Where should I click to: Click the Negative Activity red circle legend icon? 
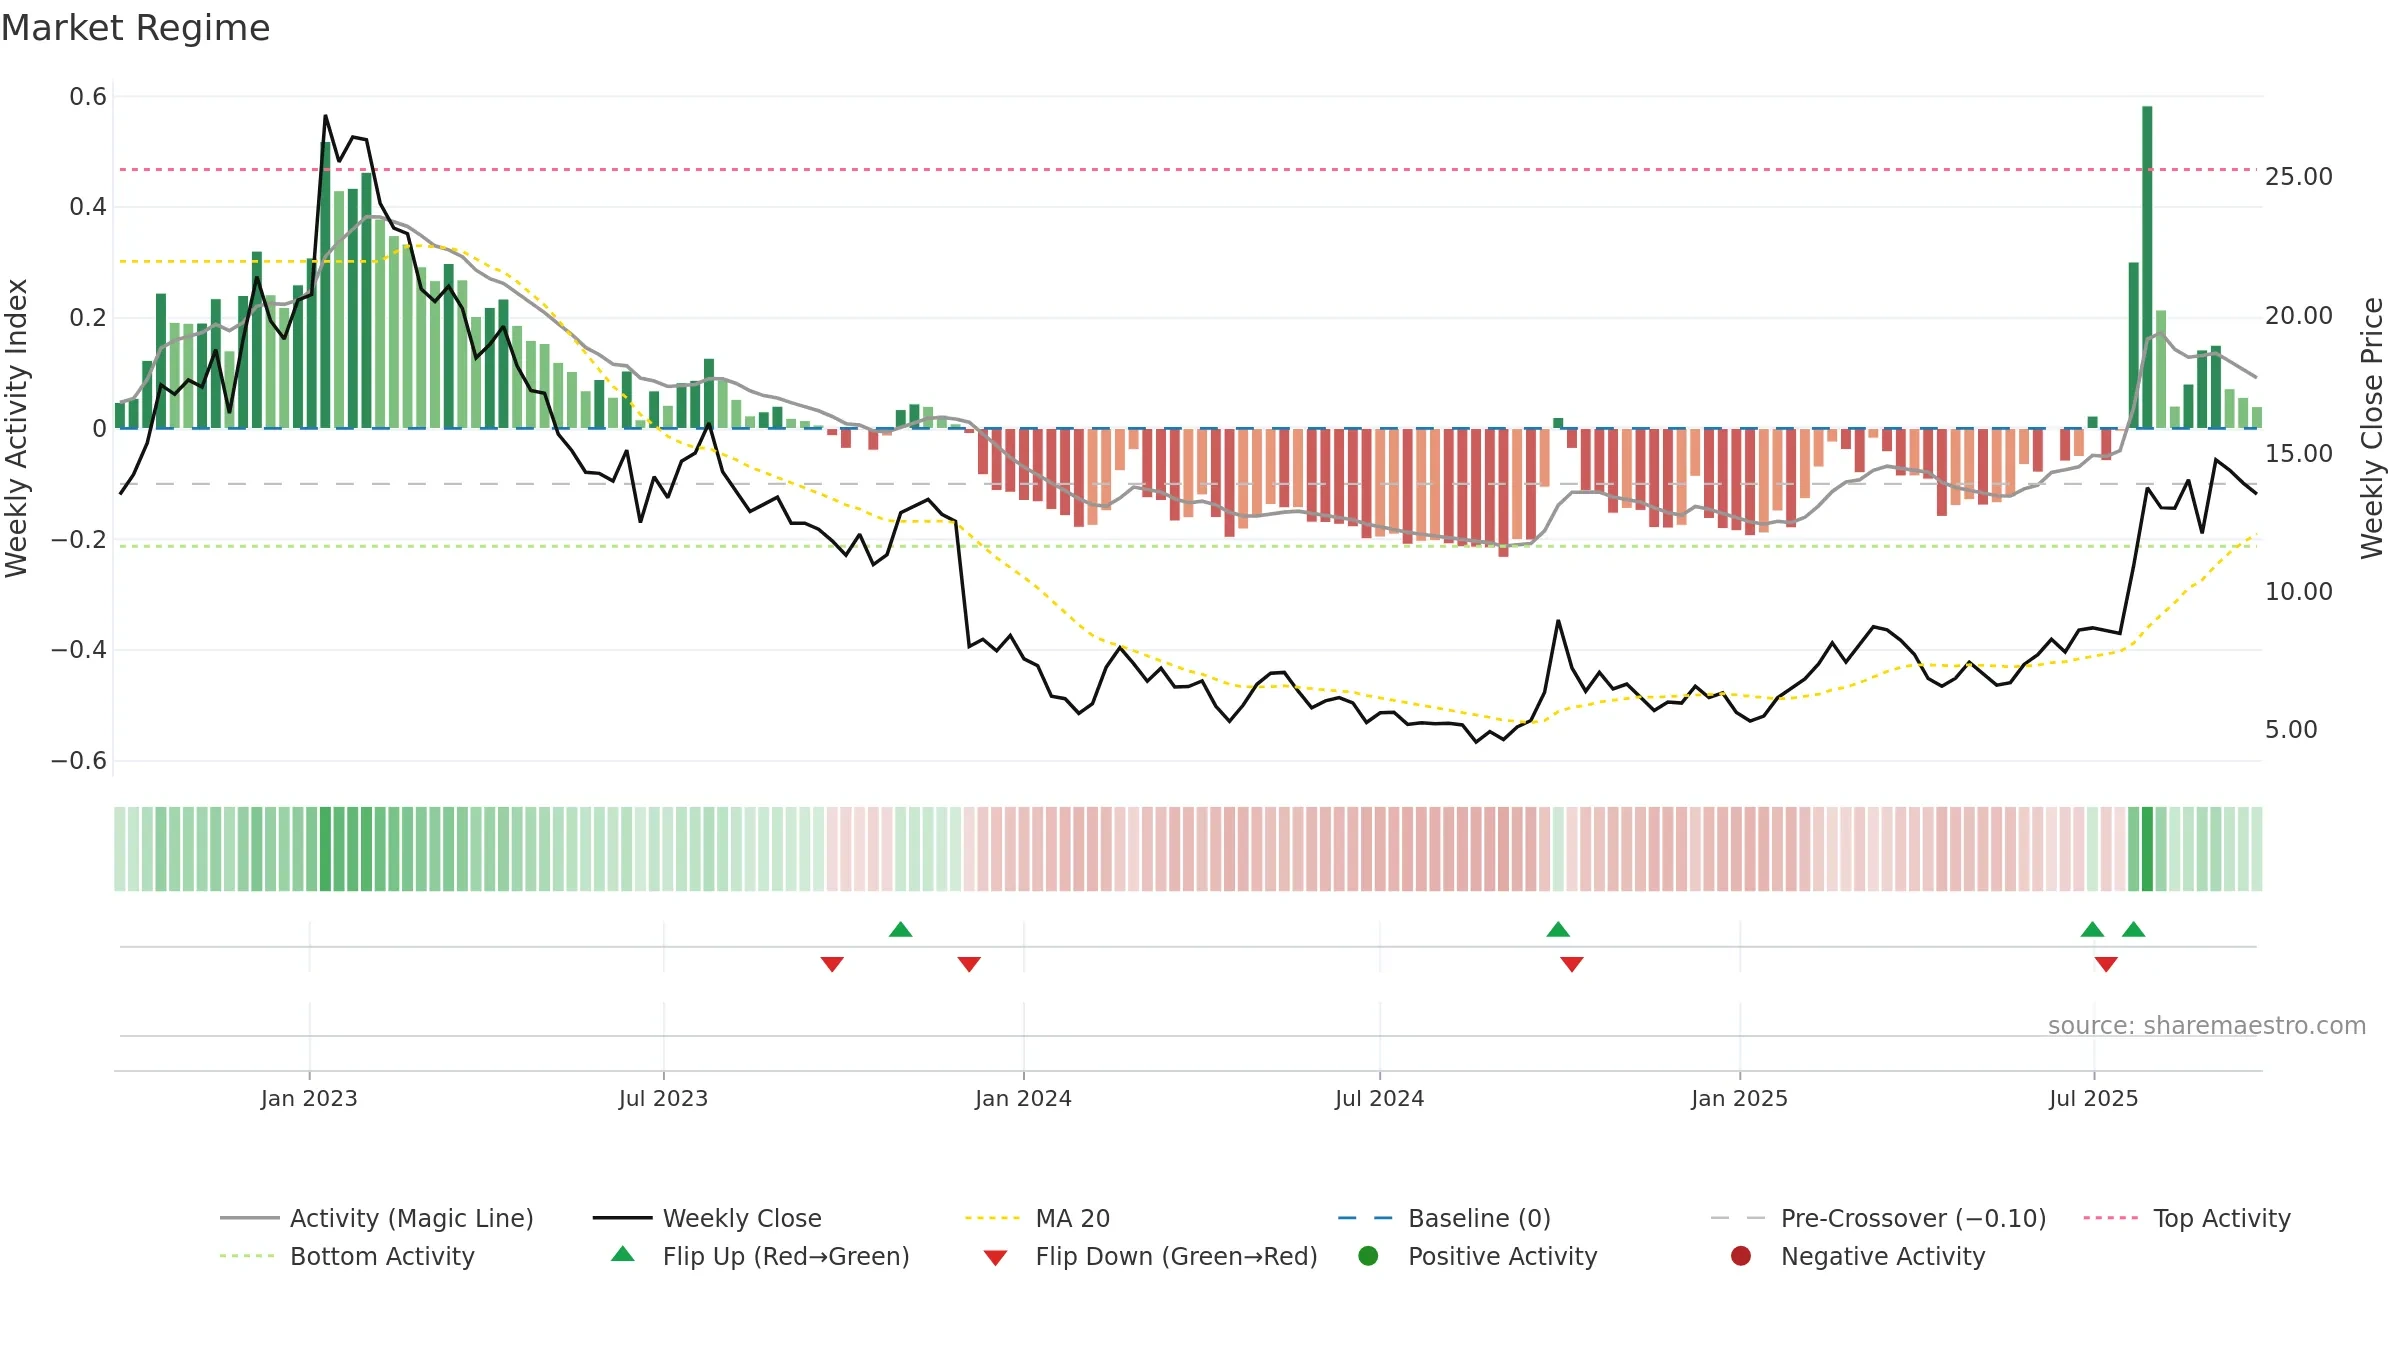click(1741, 1255)
